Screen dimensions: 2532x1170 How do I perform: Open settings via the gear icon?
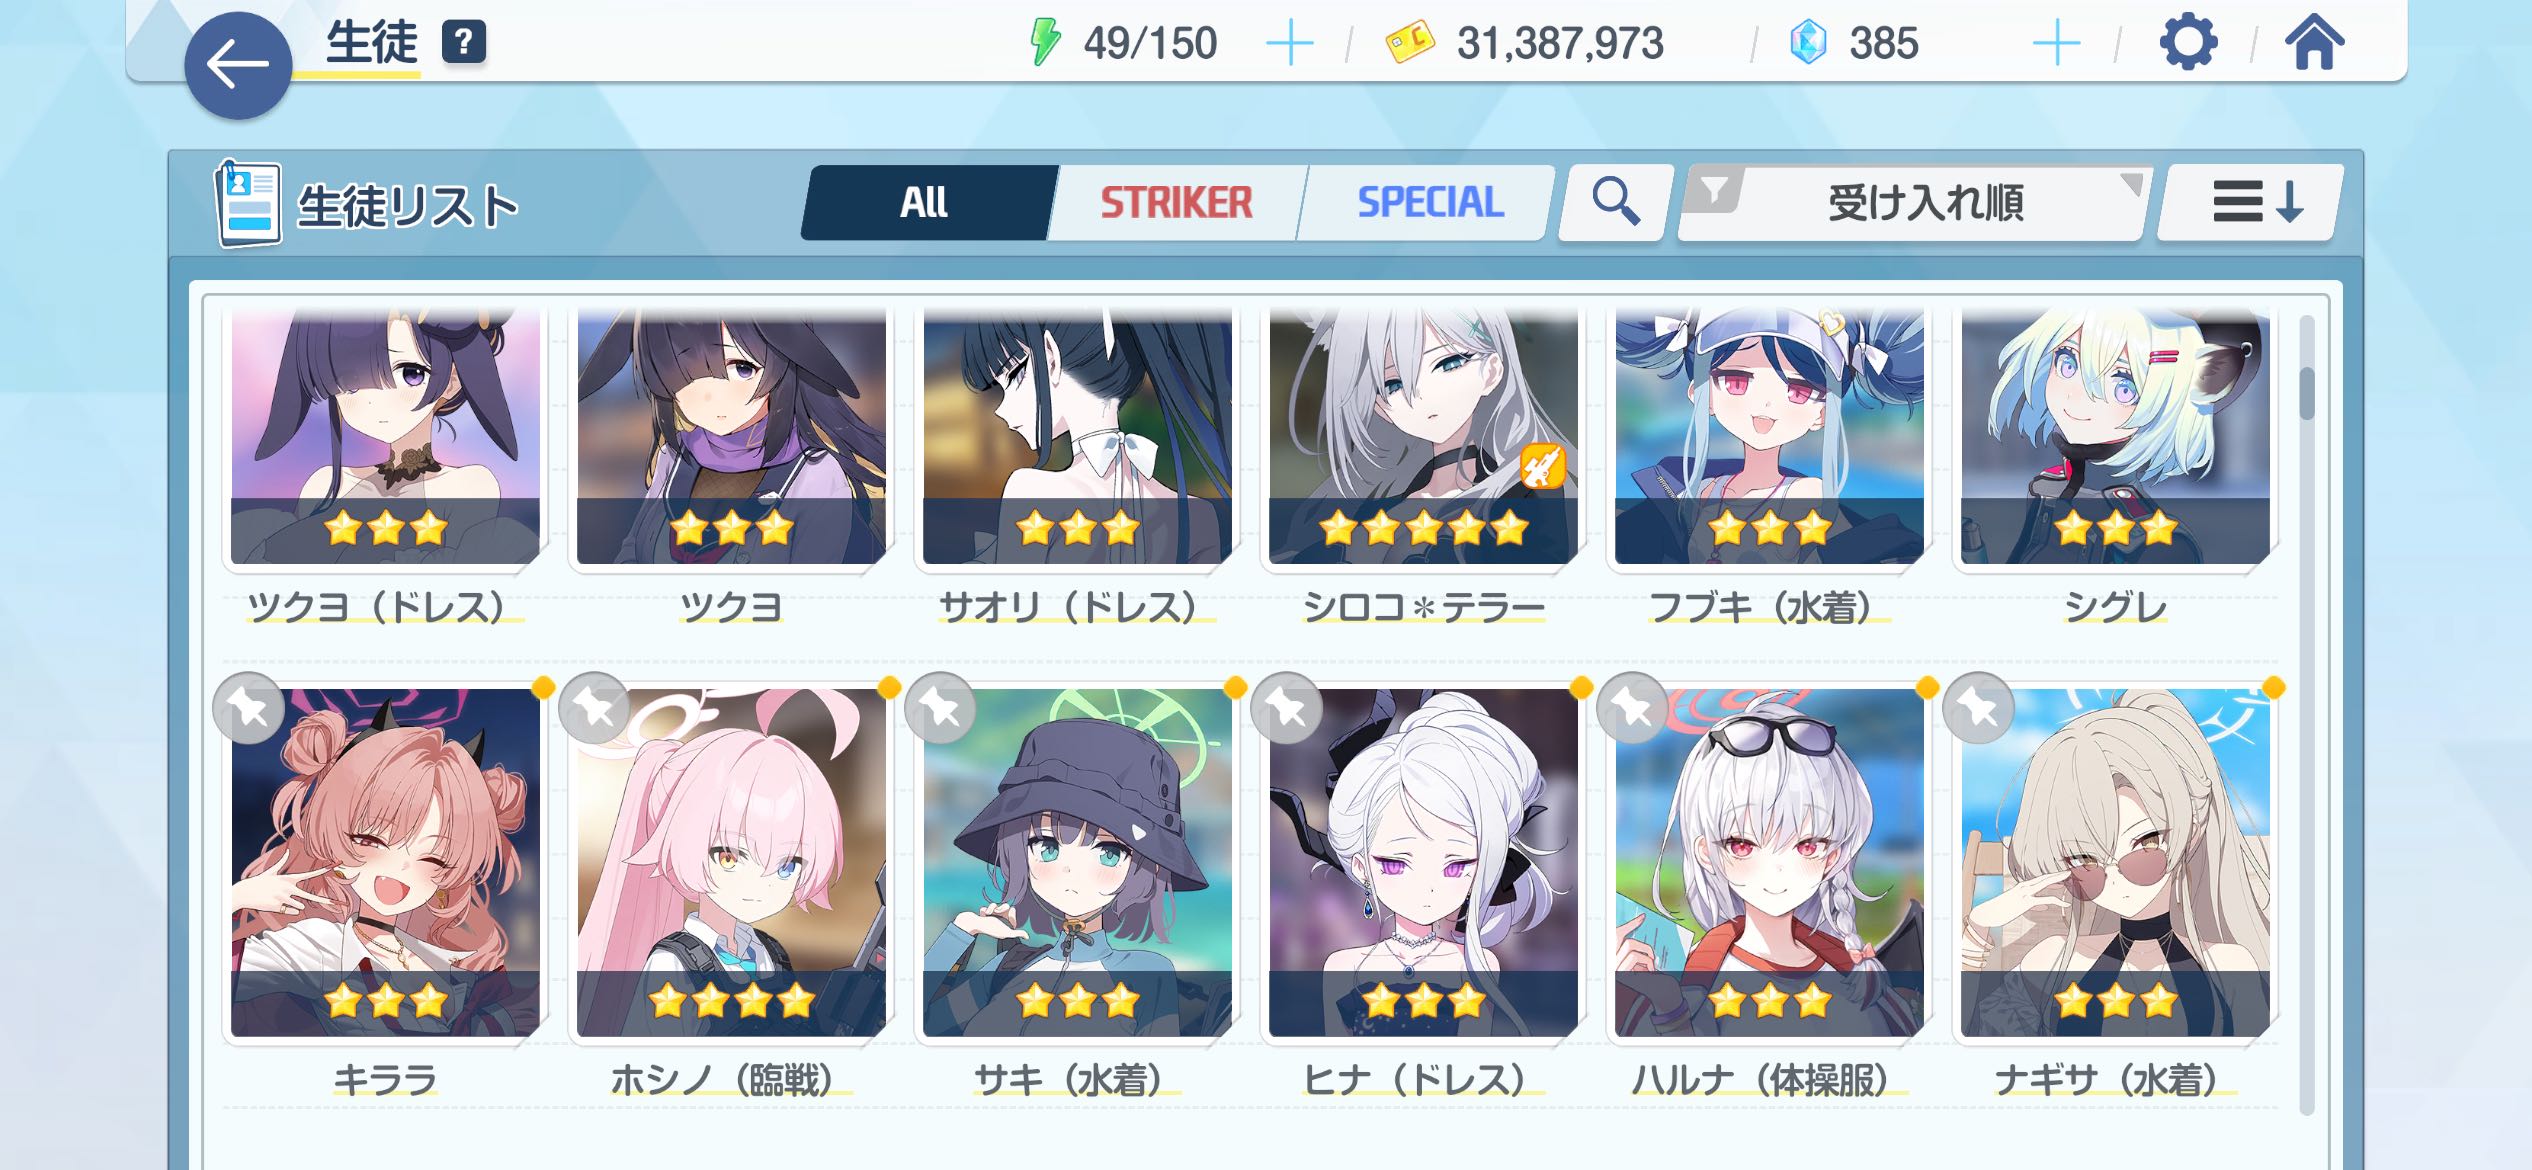click(x=2188, y=43)
